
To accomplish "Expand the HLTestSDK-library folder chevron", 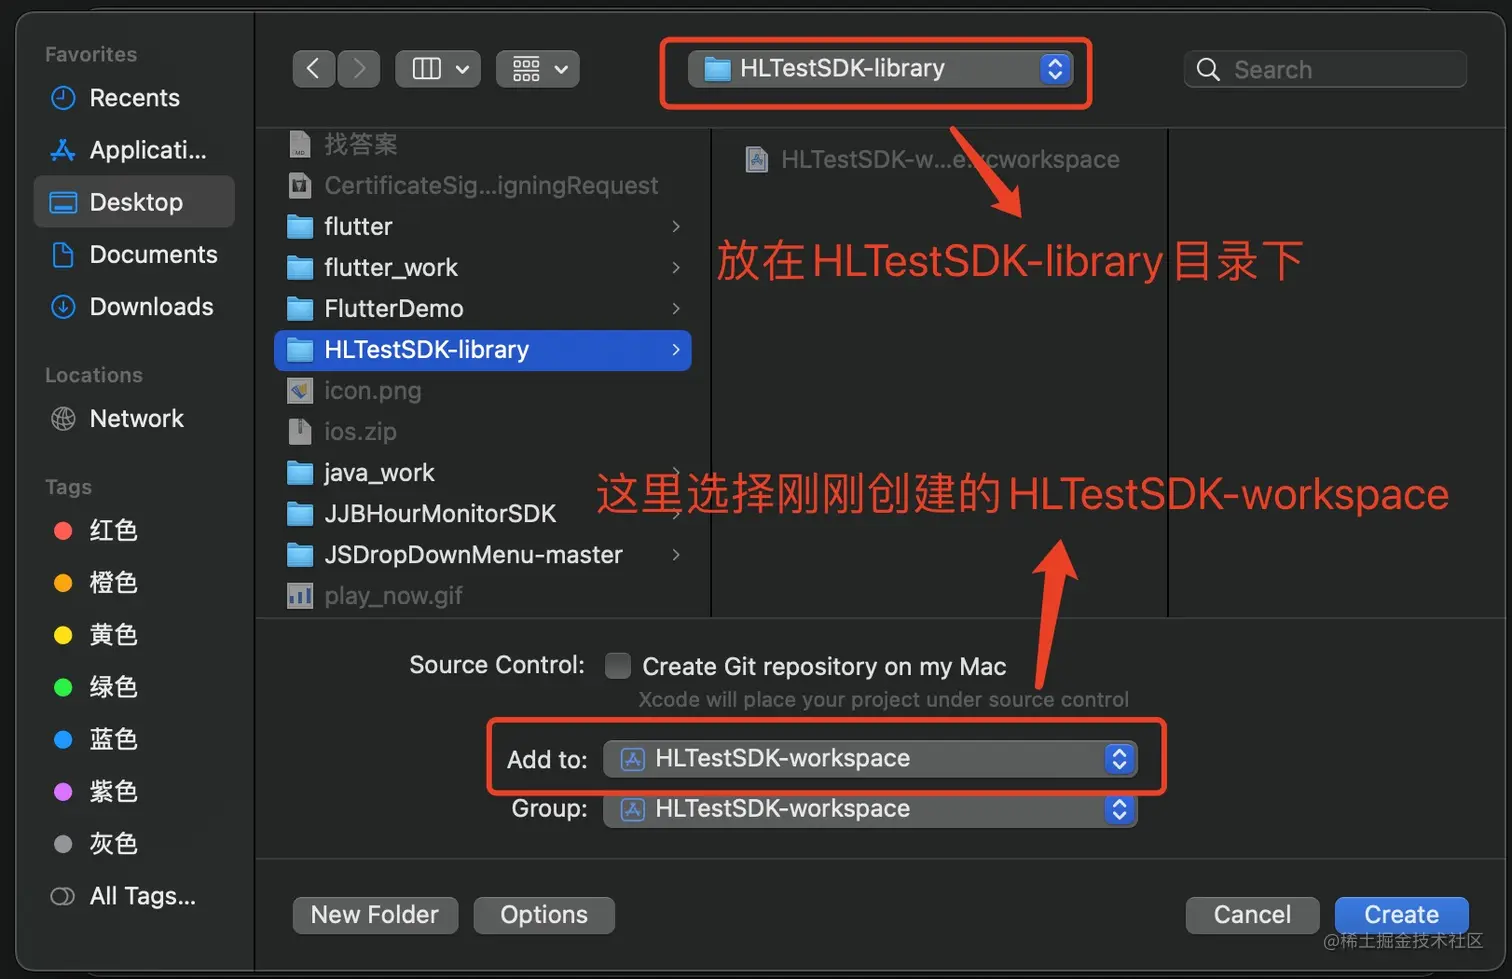I will [676, 350].
